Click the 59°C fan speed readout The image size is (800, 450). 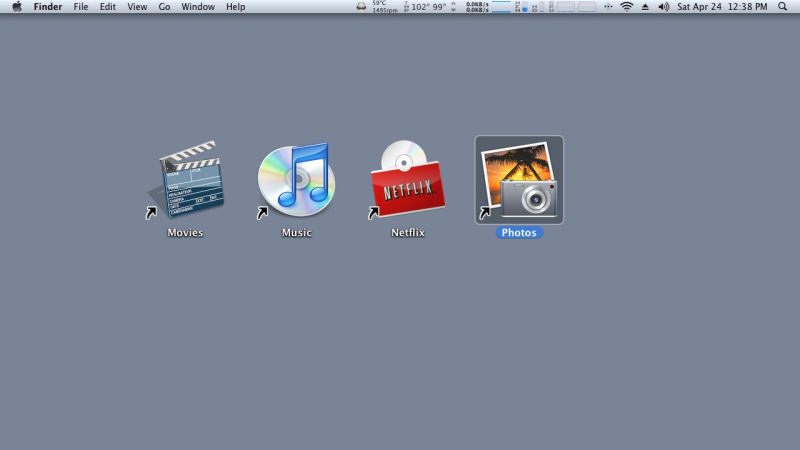pos(385,7)
